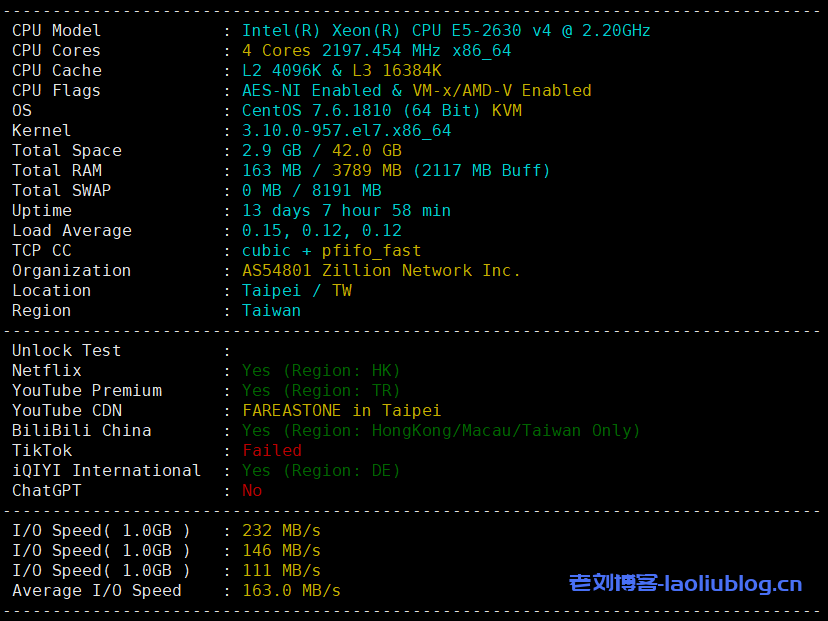Click the AS54801 Zillion Network Inc. text
The height and width of the screenshot is (621, 828).
coord(381,271)
